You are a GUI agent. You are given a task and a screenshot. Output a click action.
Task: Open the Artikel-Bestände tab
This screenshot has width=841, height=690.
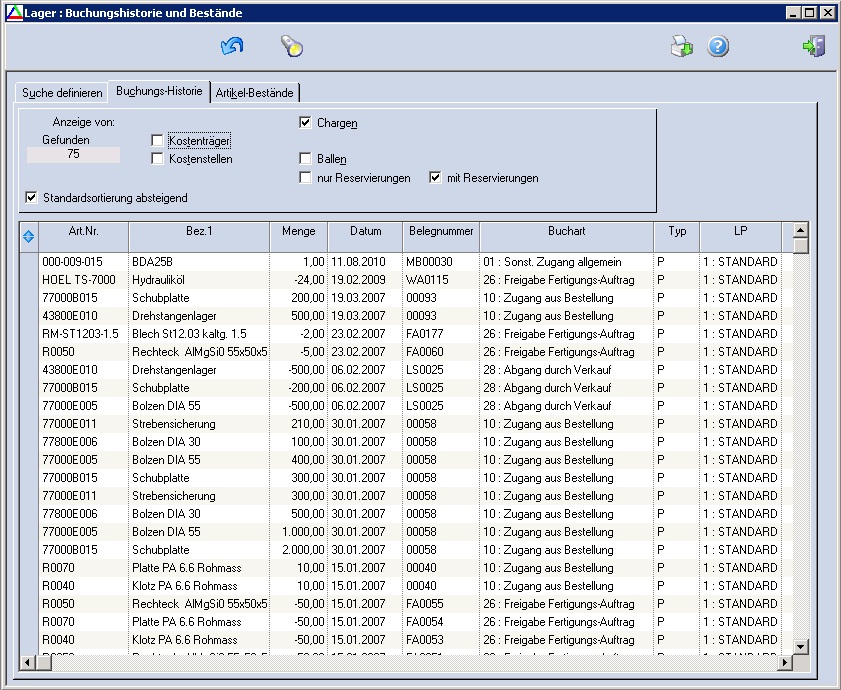255,93
